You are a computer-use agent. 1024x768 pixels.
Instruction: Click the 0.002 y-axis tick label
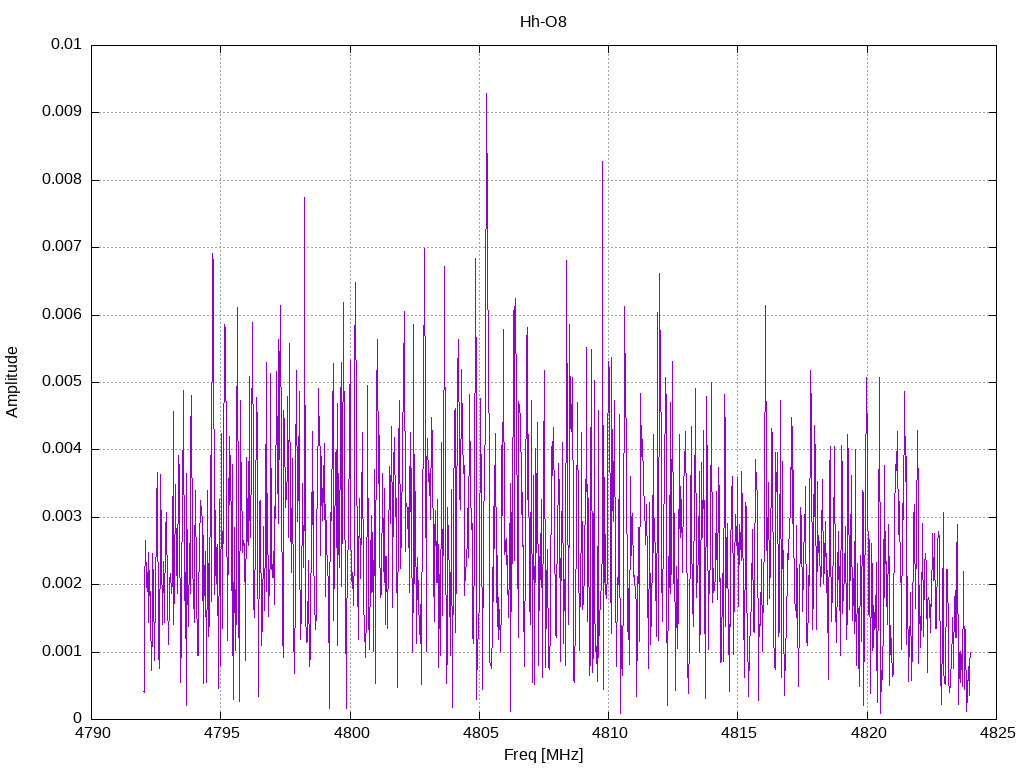61,583
